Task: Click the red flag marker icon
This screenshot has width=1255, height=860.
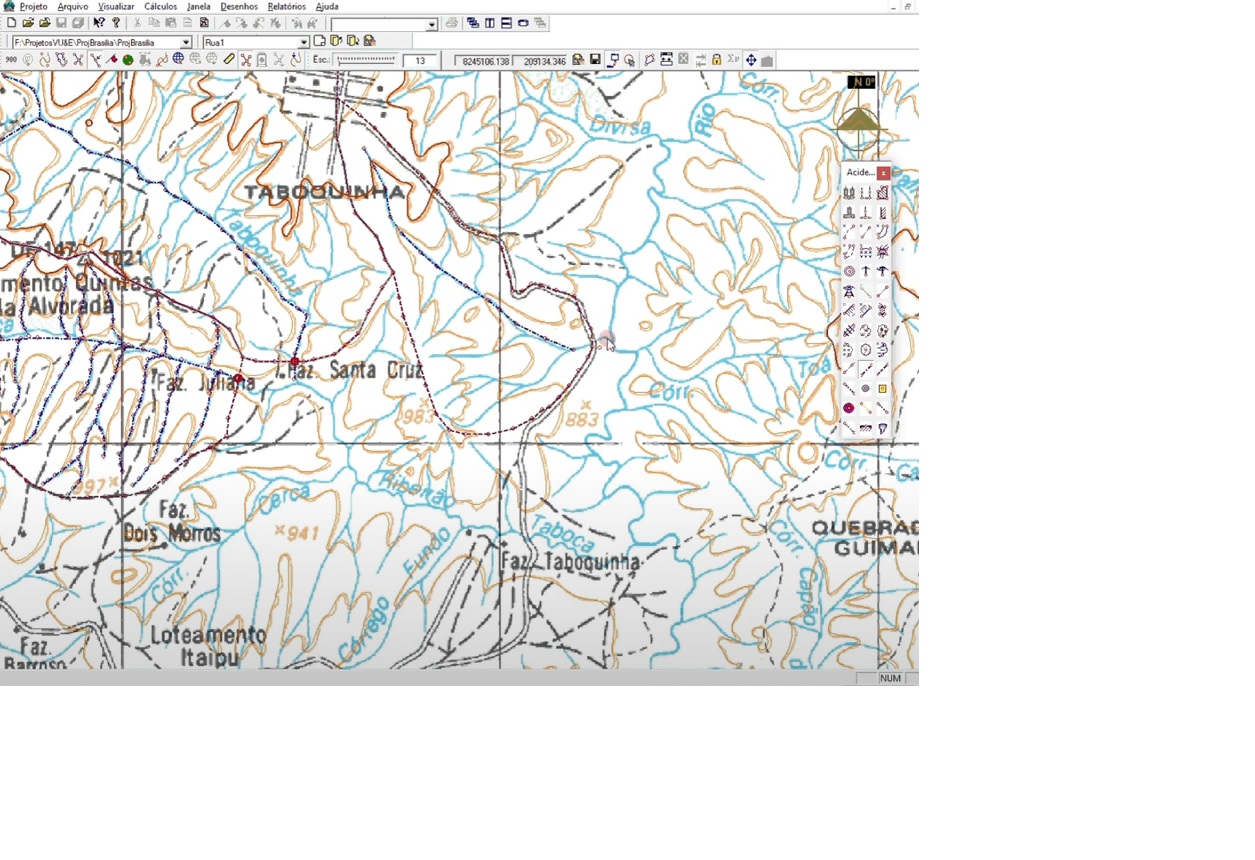Action: coord(112,60)
